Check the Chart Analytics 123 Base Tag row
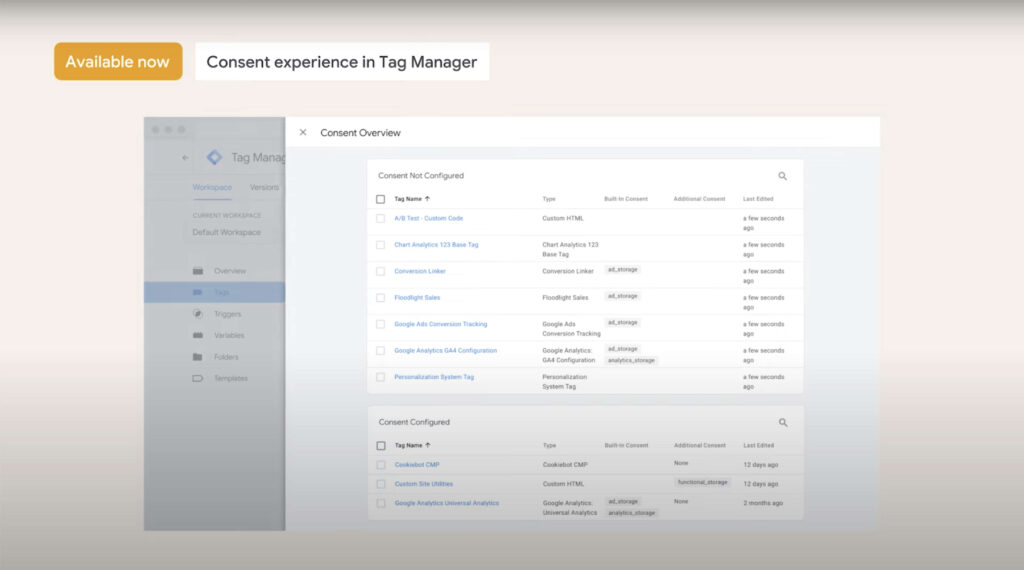Screen dimensions: 1024x570 coord(381,245)
